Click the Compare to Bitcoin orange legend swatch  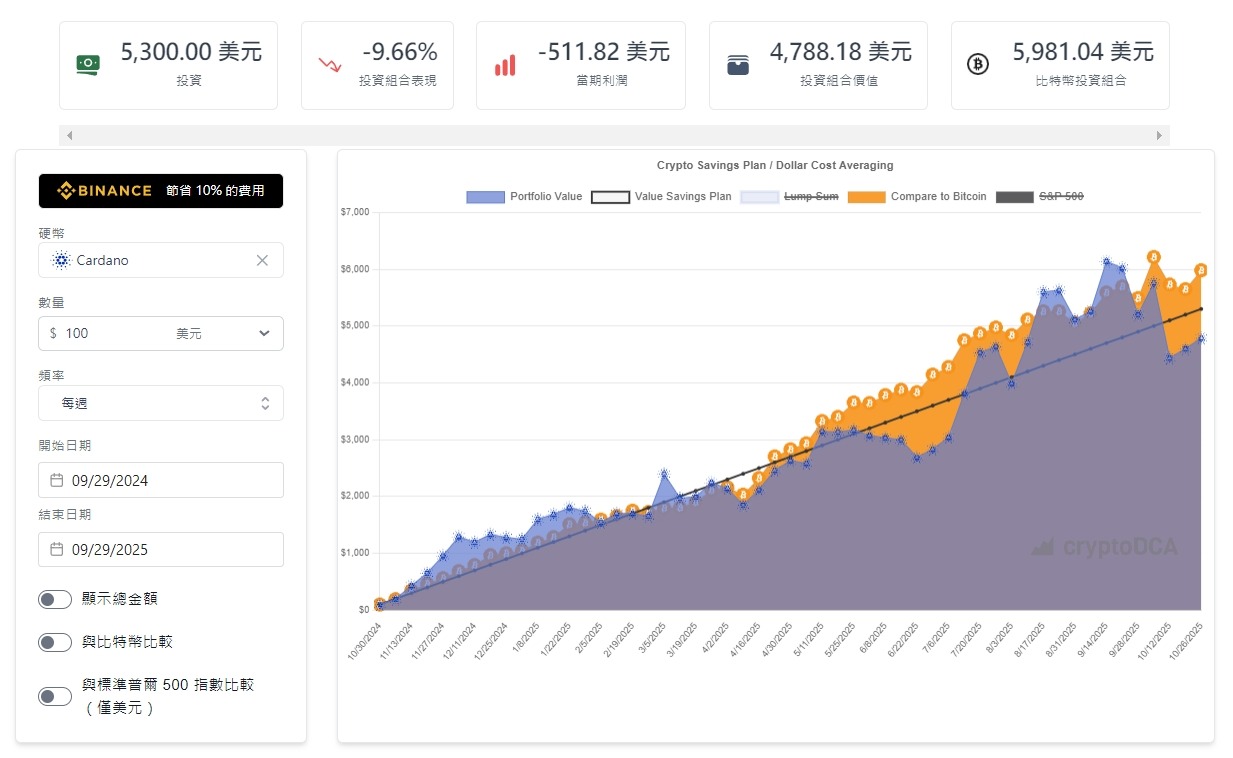click(x=866, y=197)
